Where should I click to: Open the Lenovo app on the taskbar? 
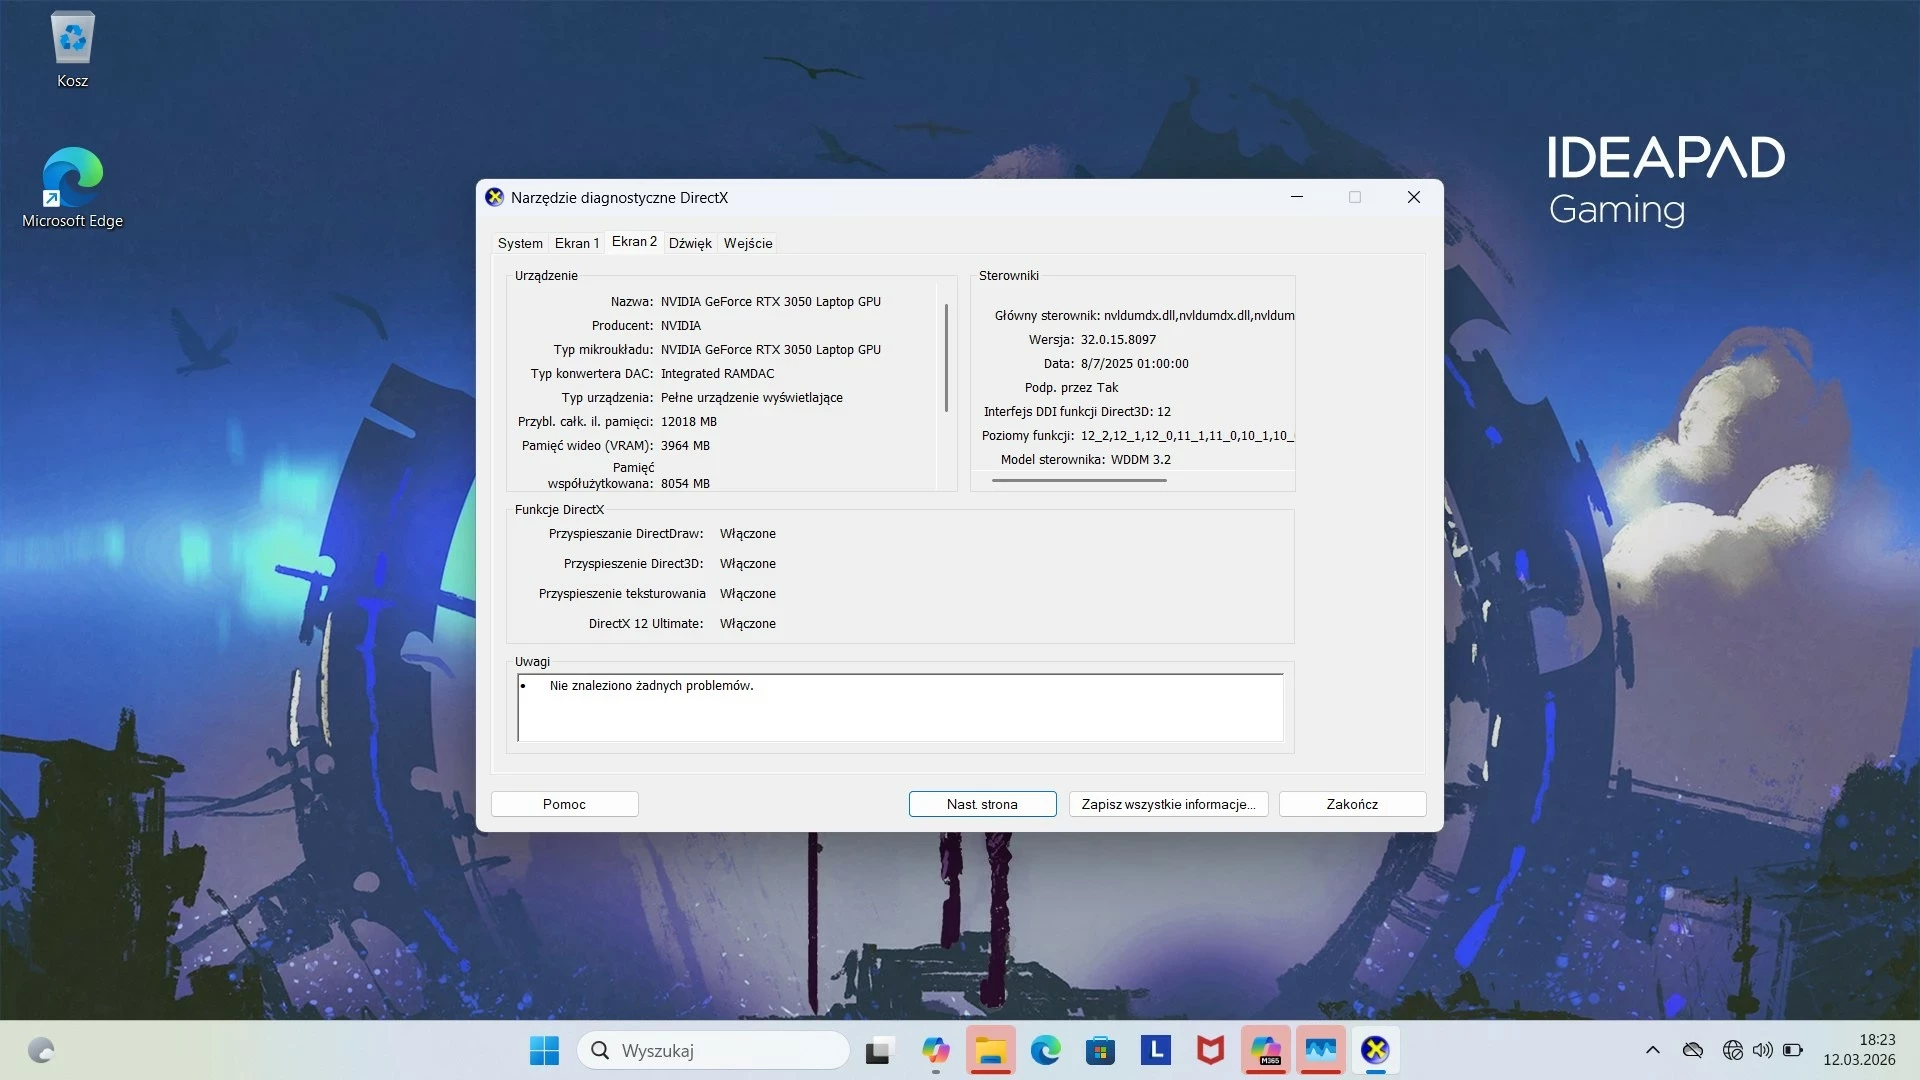click(x=1156, y=1050)
